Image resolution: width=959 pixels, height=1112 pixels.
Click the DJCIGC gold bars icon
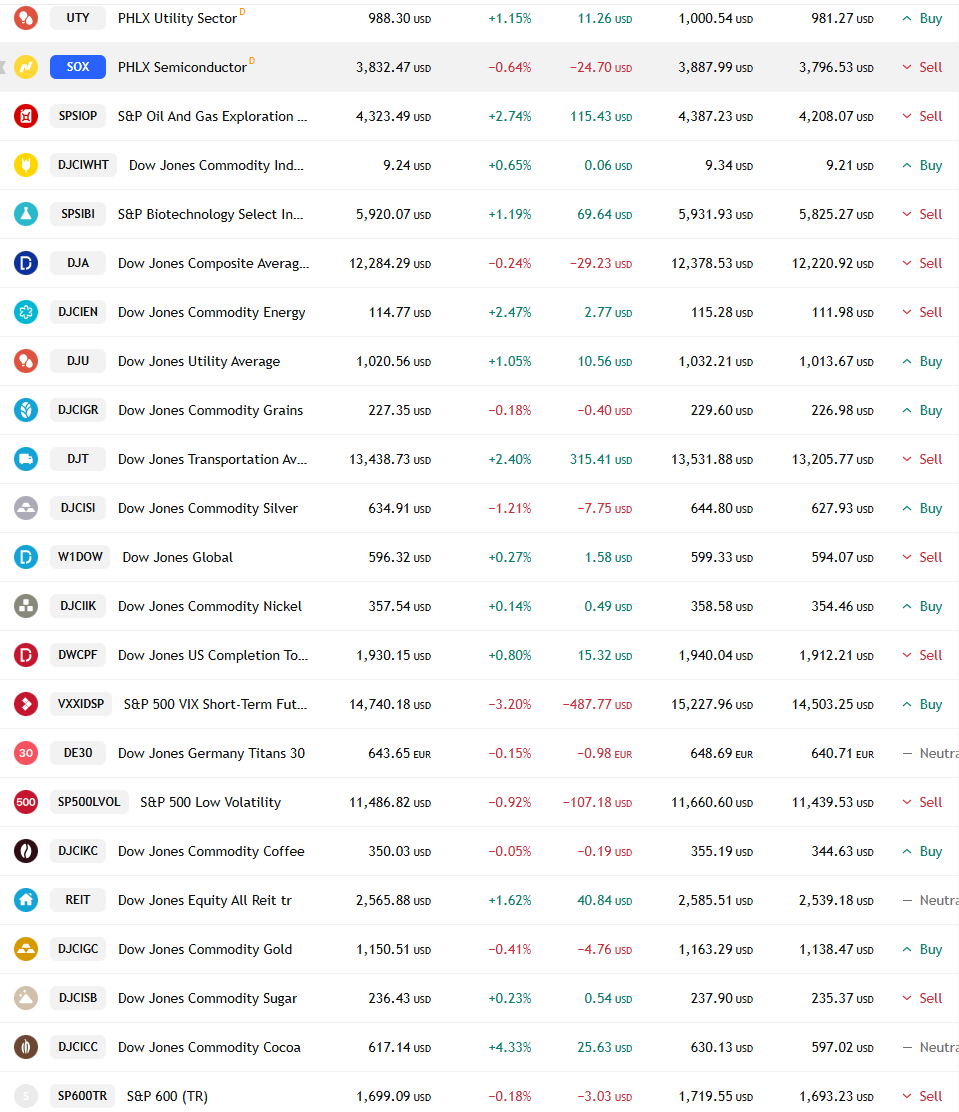point(26,947)
